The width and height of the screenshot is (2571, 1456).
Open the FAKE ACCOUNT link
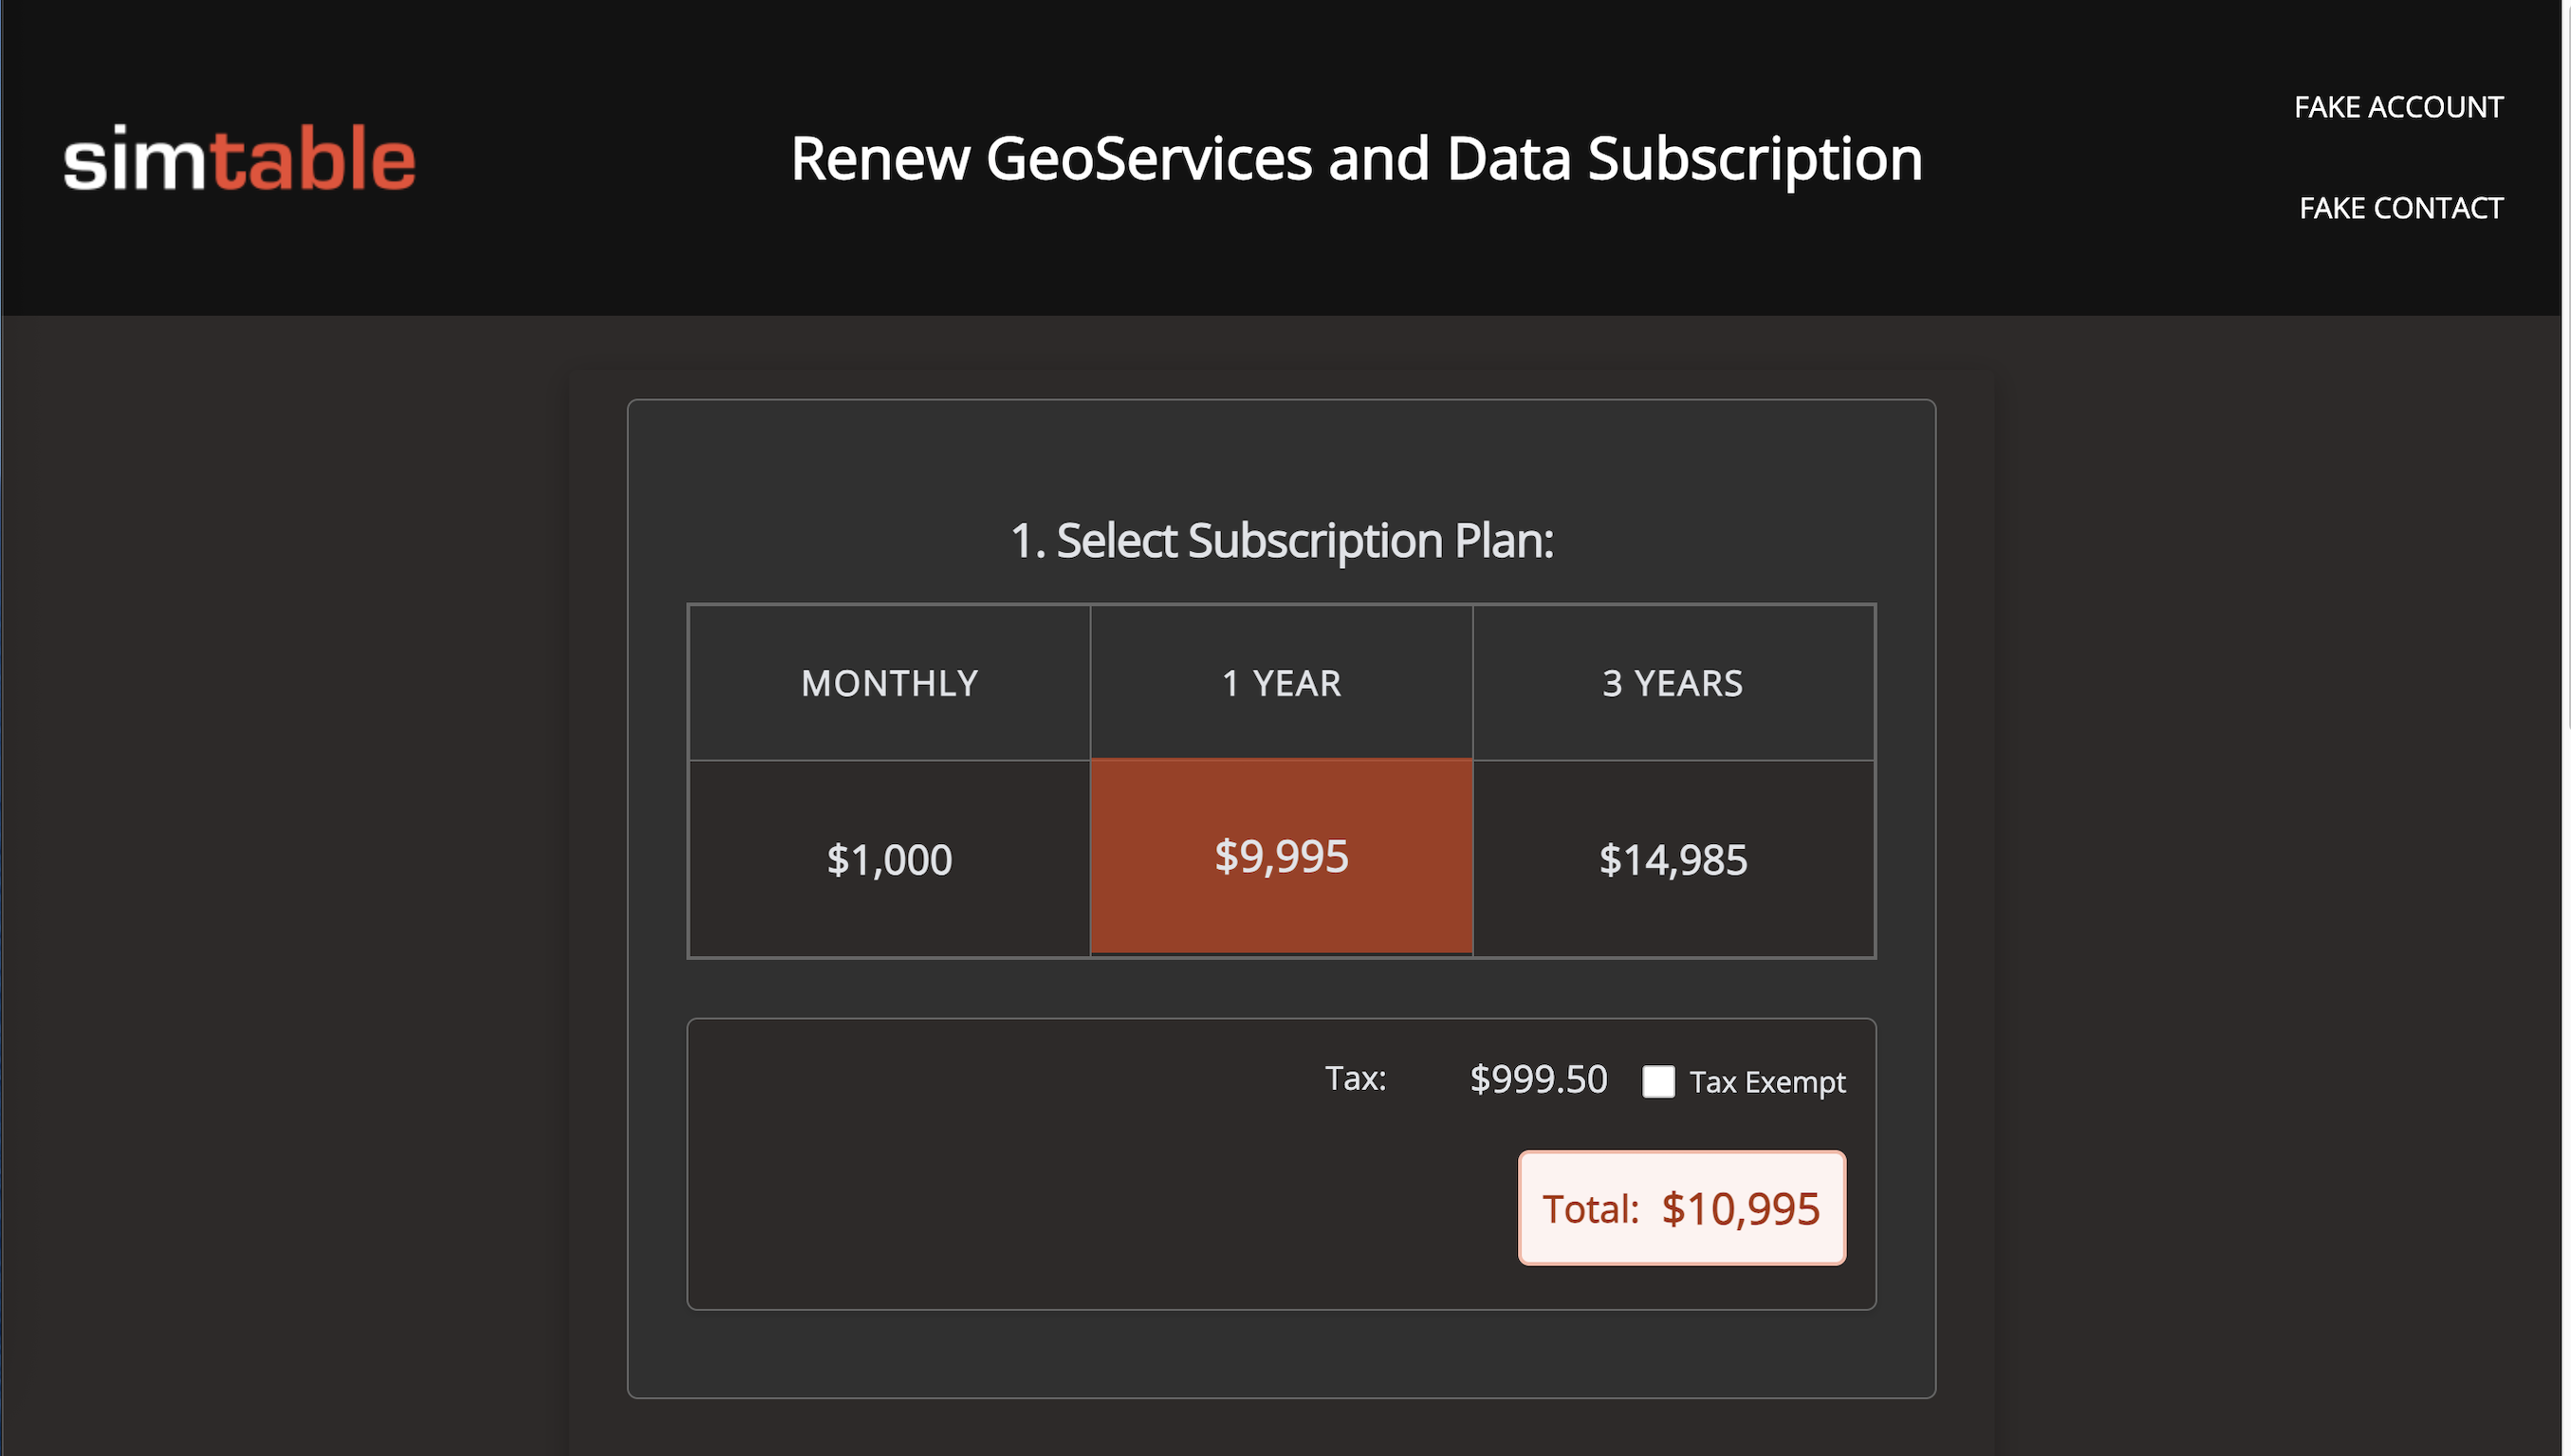click(x=2397, y=107)
